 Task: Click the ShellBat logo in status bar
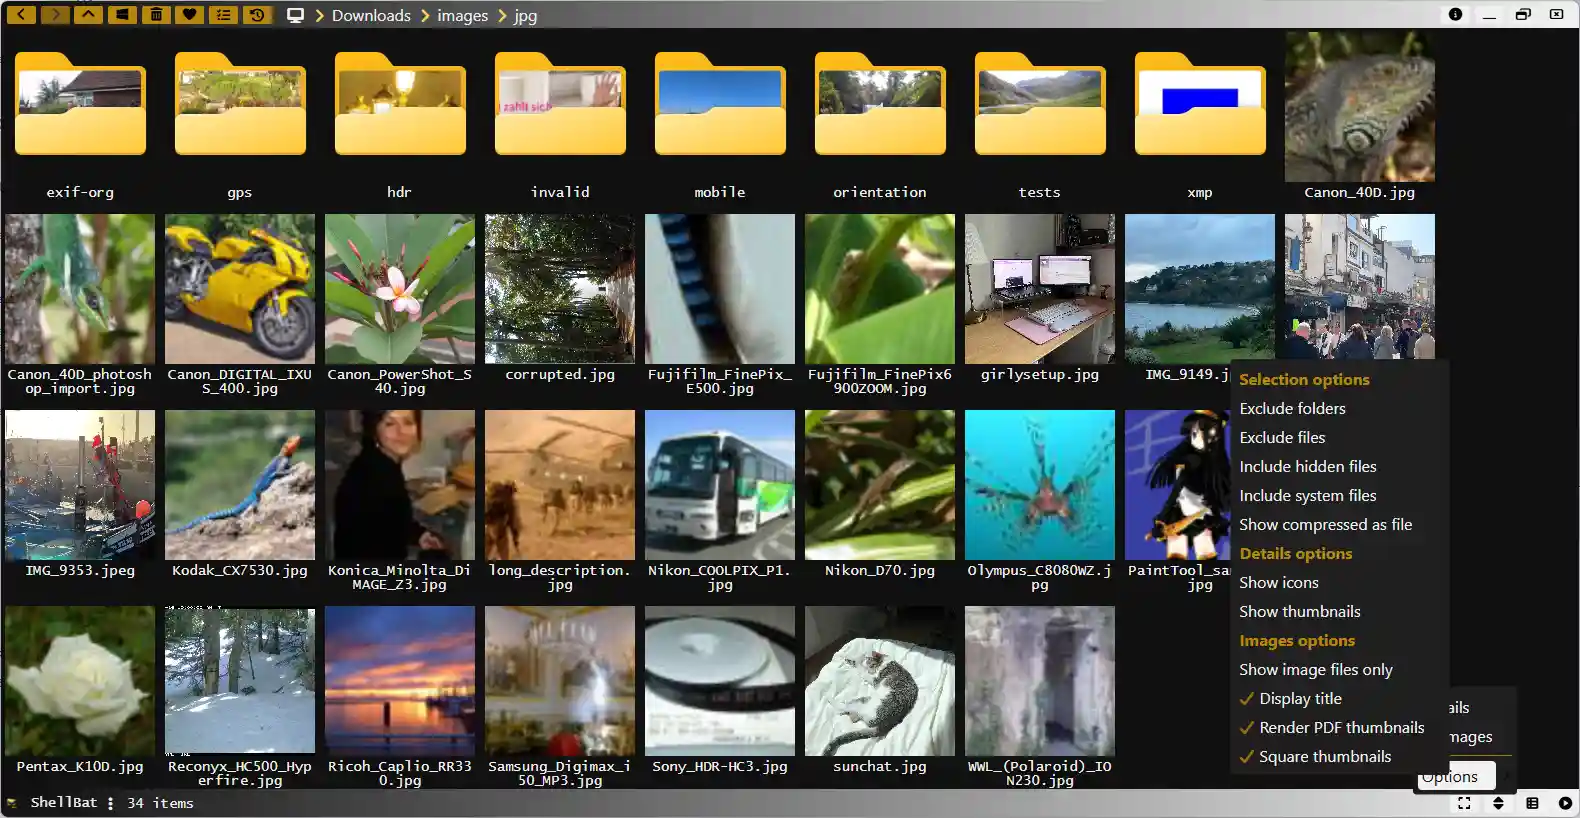tap(12, 803)
